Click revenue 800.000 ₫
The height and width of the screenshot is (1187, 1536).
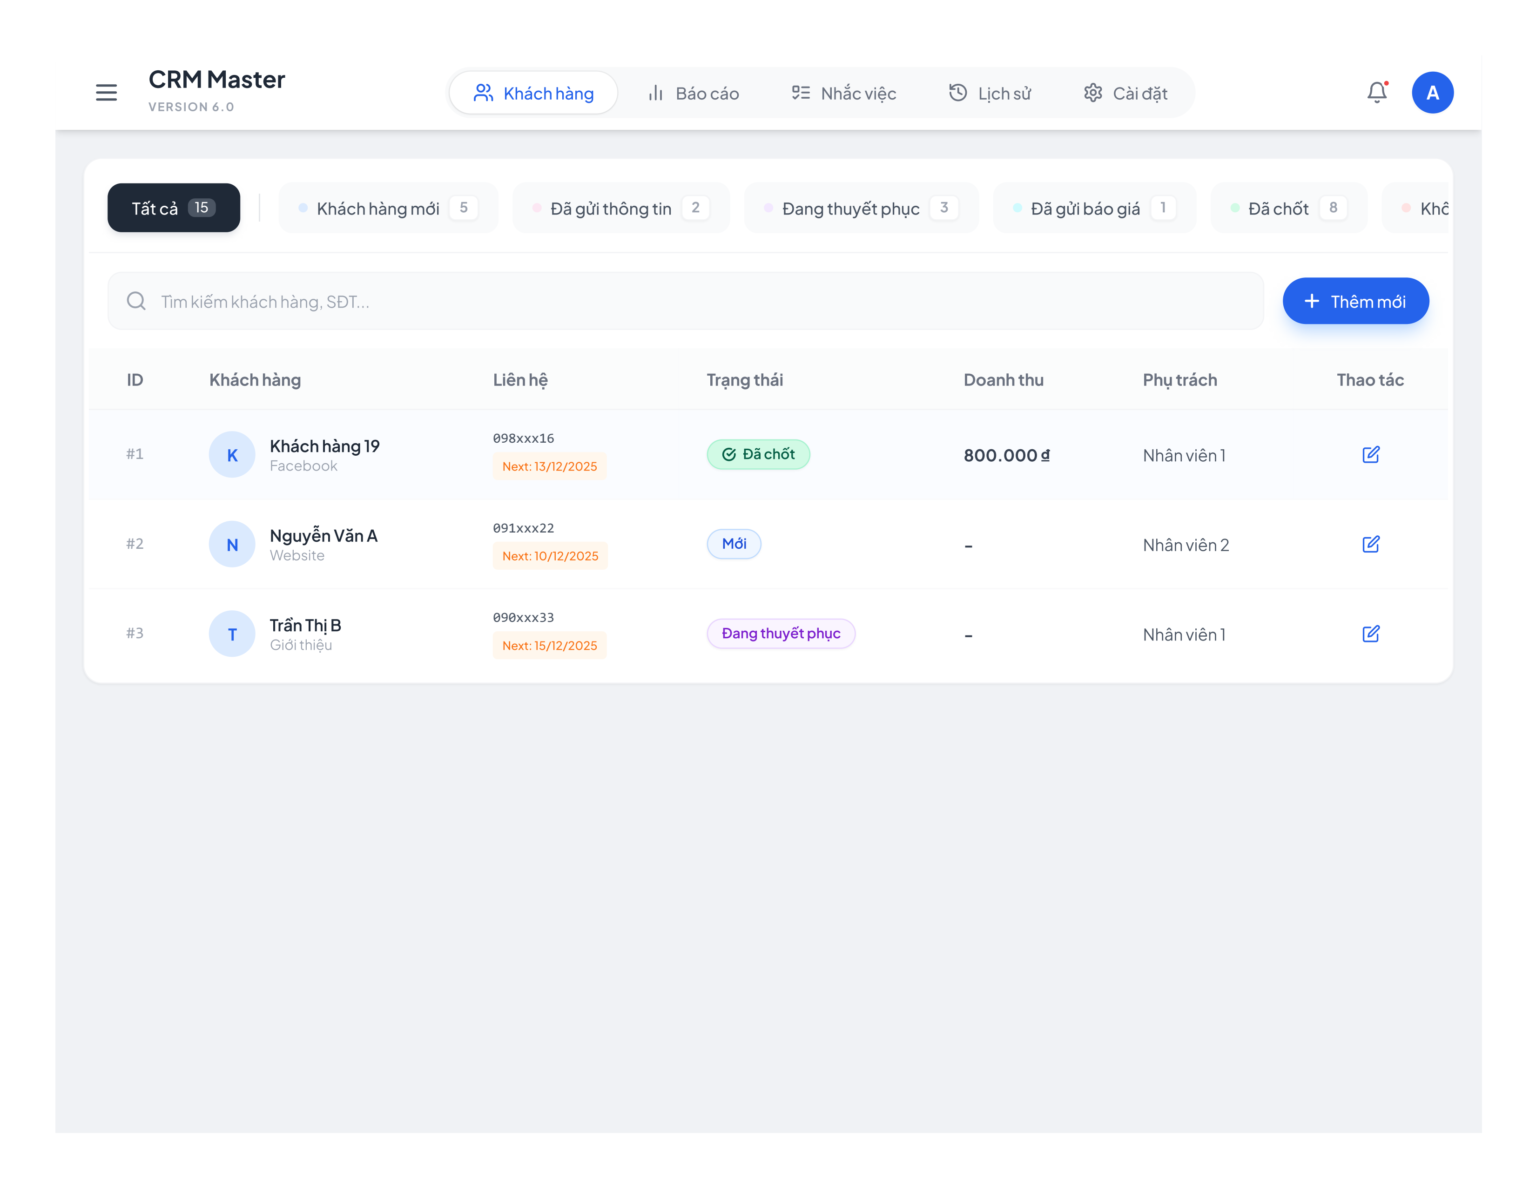(x=1007, y=455)
